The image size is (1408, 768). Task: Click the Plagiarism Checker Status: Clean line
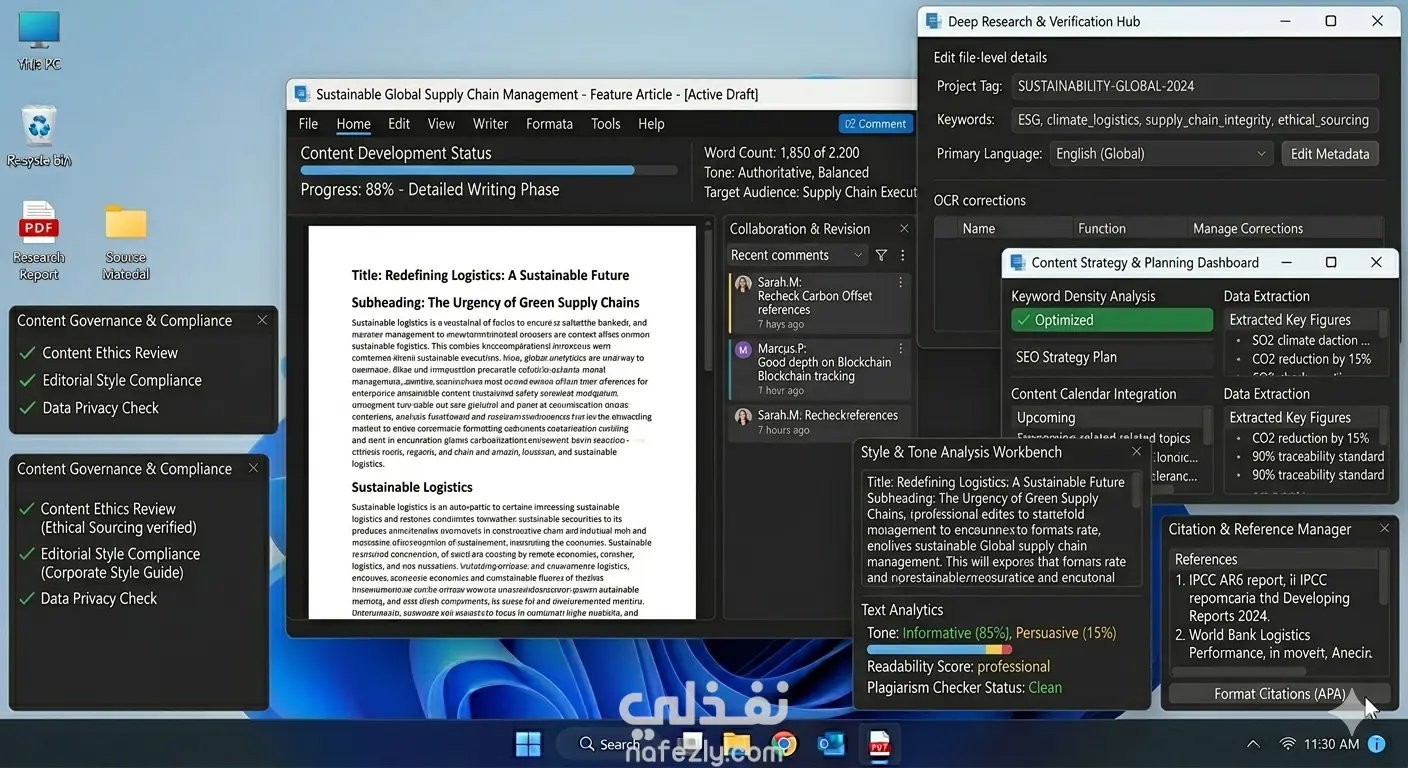964,688
